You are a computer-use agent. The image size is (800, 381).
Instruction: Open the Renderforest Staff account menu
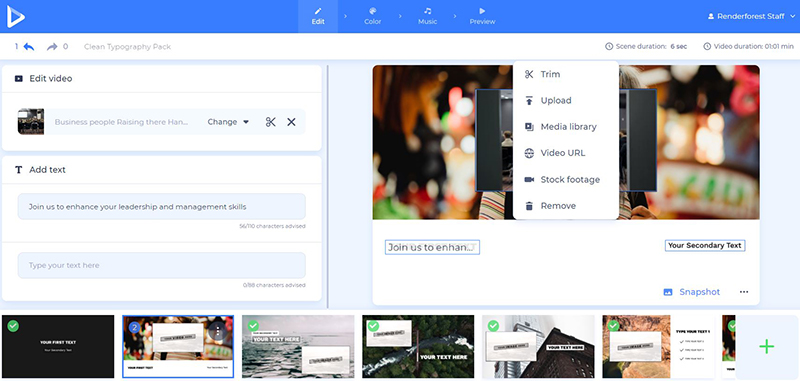[751, 16]
